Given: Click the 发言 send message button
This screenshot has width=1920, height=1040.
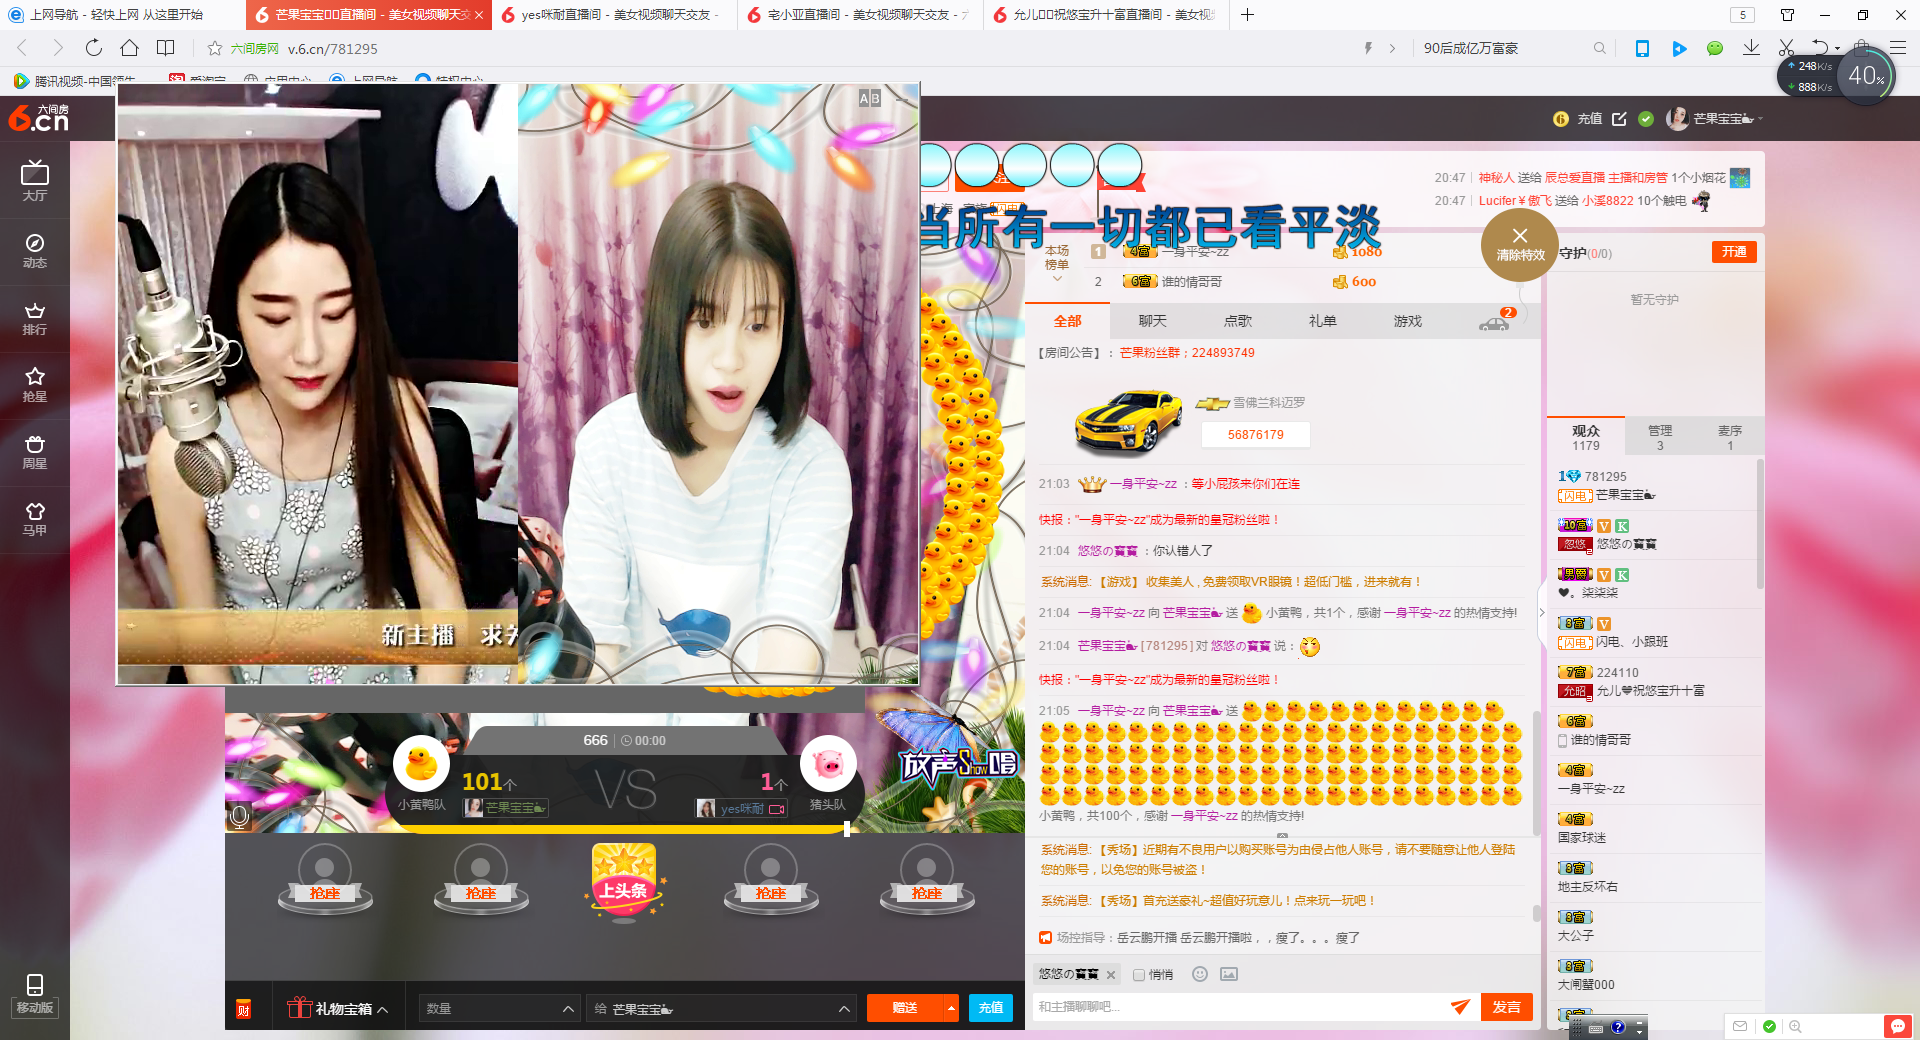Looking at the screenshot, I should coord(1506,1007).
